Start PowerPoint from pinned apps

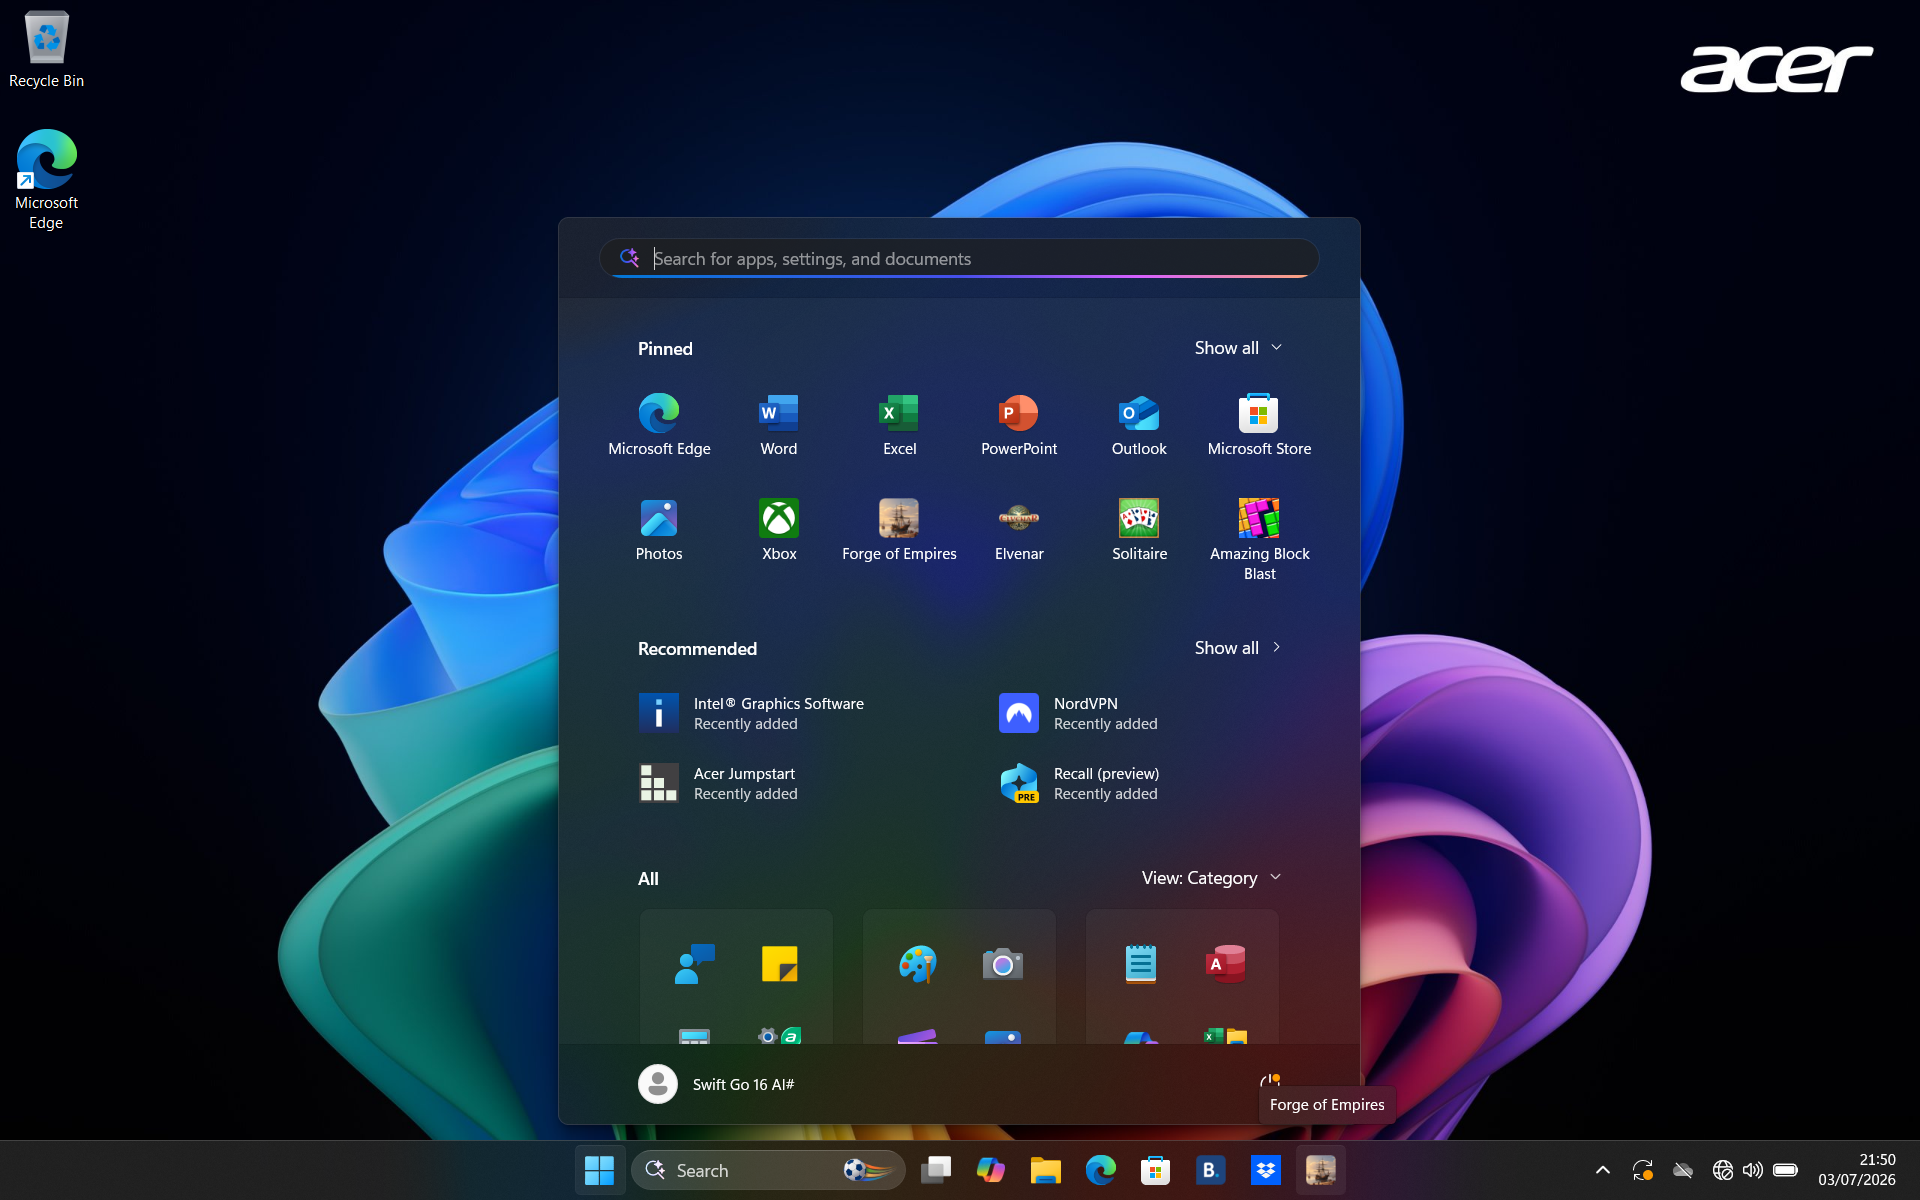pos(1019,425)
